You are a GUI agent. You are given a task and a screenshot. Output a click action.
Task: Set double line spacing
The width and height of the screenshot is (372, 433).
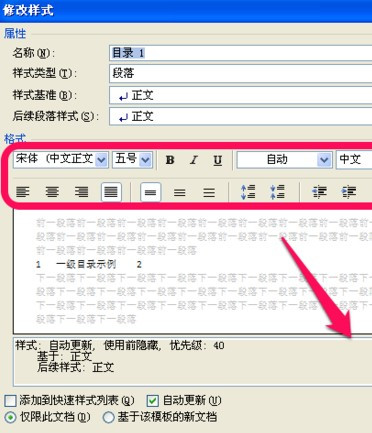pos(209,192)
